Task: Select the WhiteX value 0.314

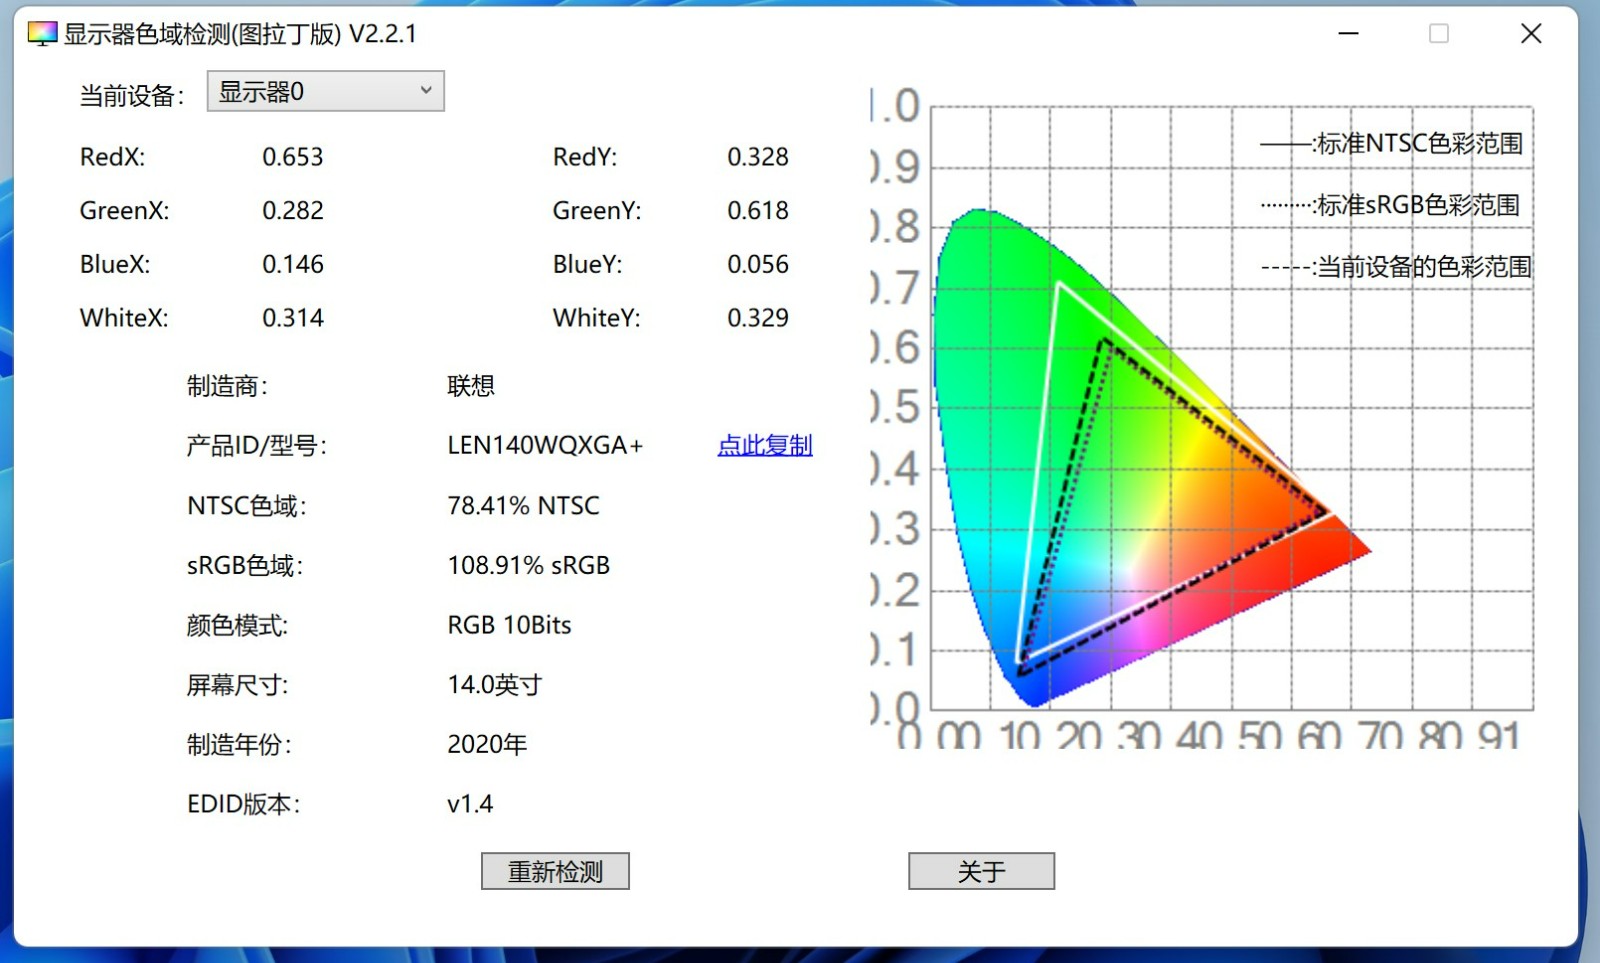Action: pyautogui.click(x=293, y=318)
